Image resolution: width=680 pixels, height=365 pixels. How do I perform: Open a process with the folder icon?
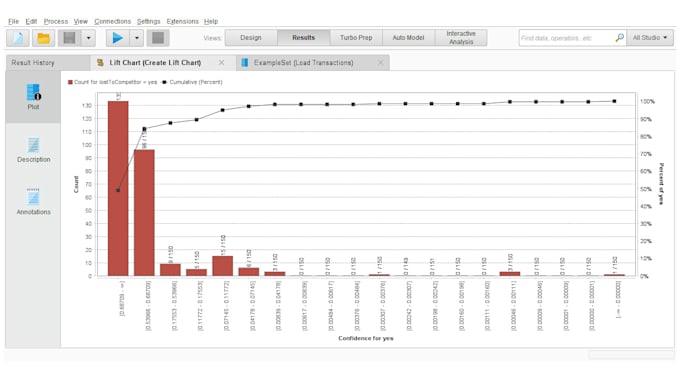43,38
